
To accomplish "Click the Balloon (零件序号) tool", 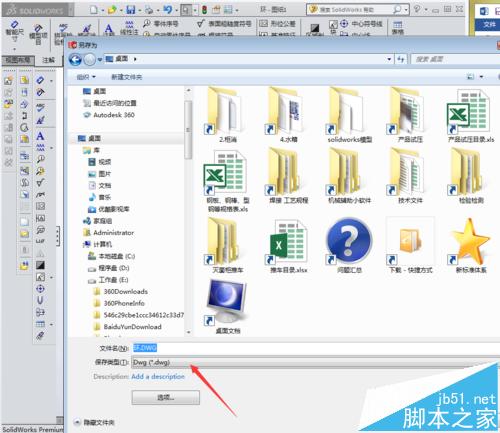I will click(161, 23).
